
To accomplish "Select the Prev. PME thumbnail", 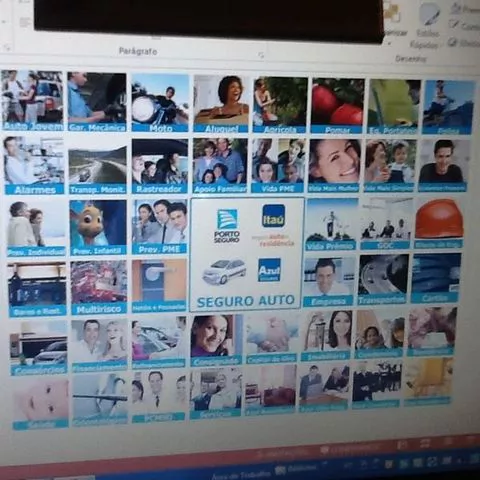I will point(160,227).
